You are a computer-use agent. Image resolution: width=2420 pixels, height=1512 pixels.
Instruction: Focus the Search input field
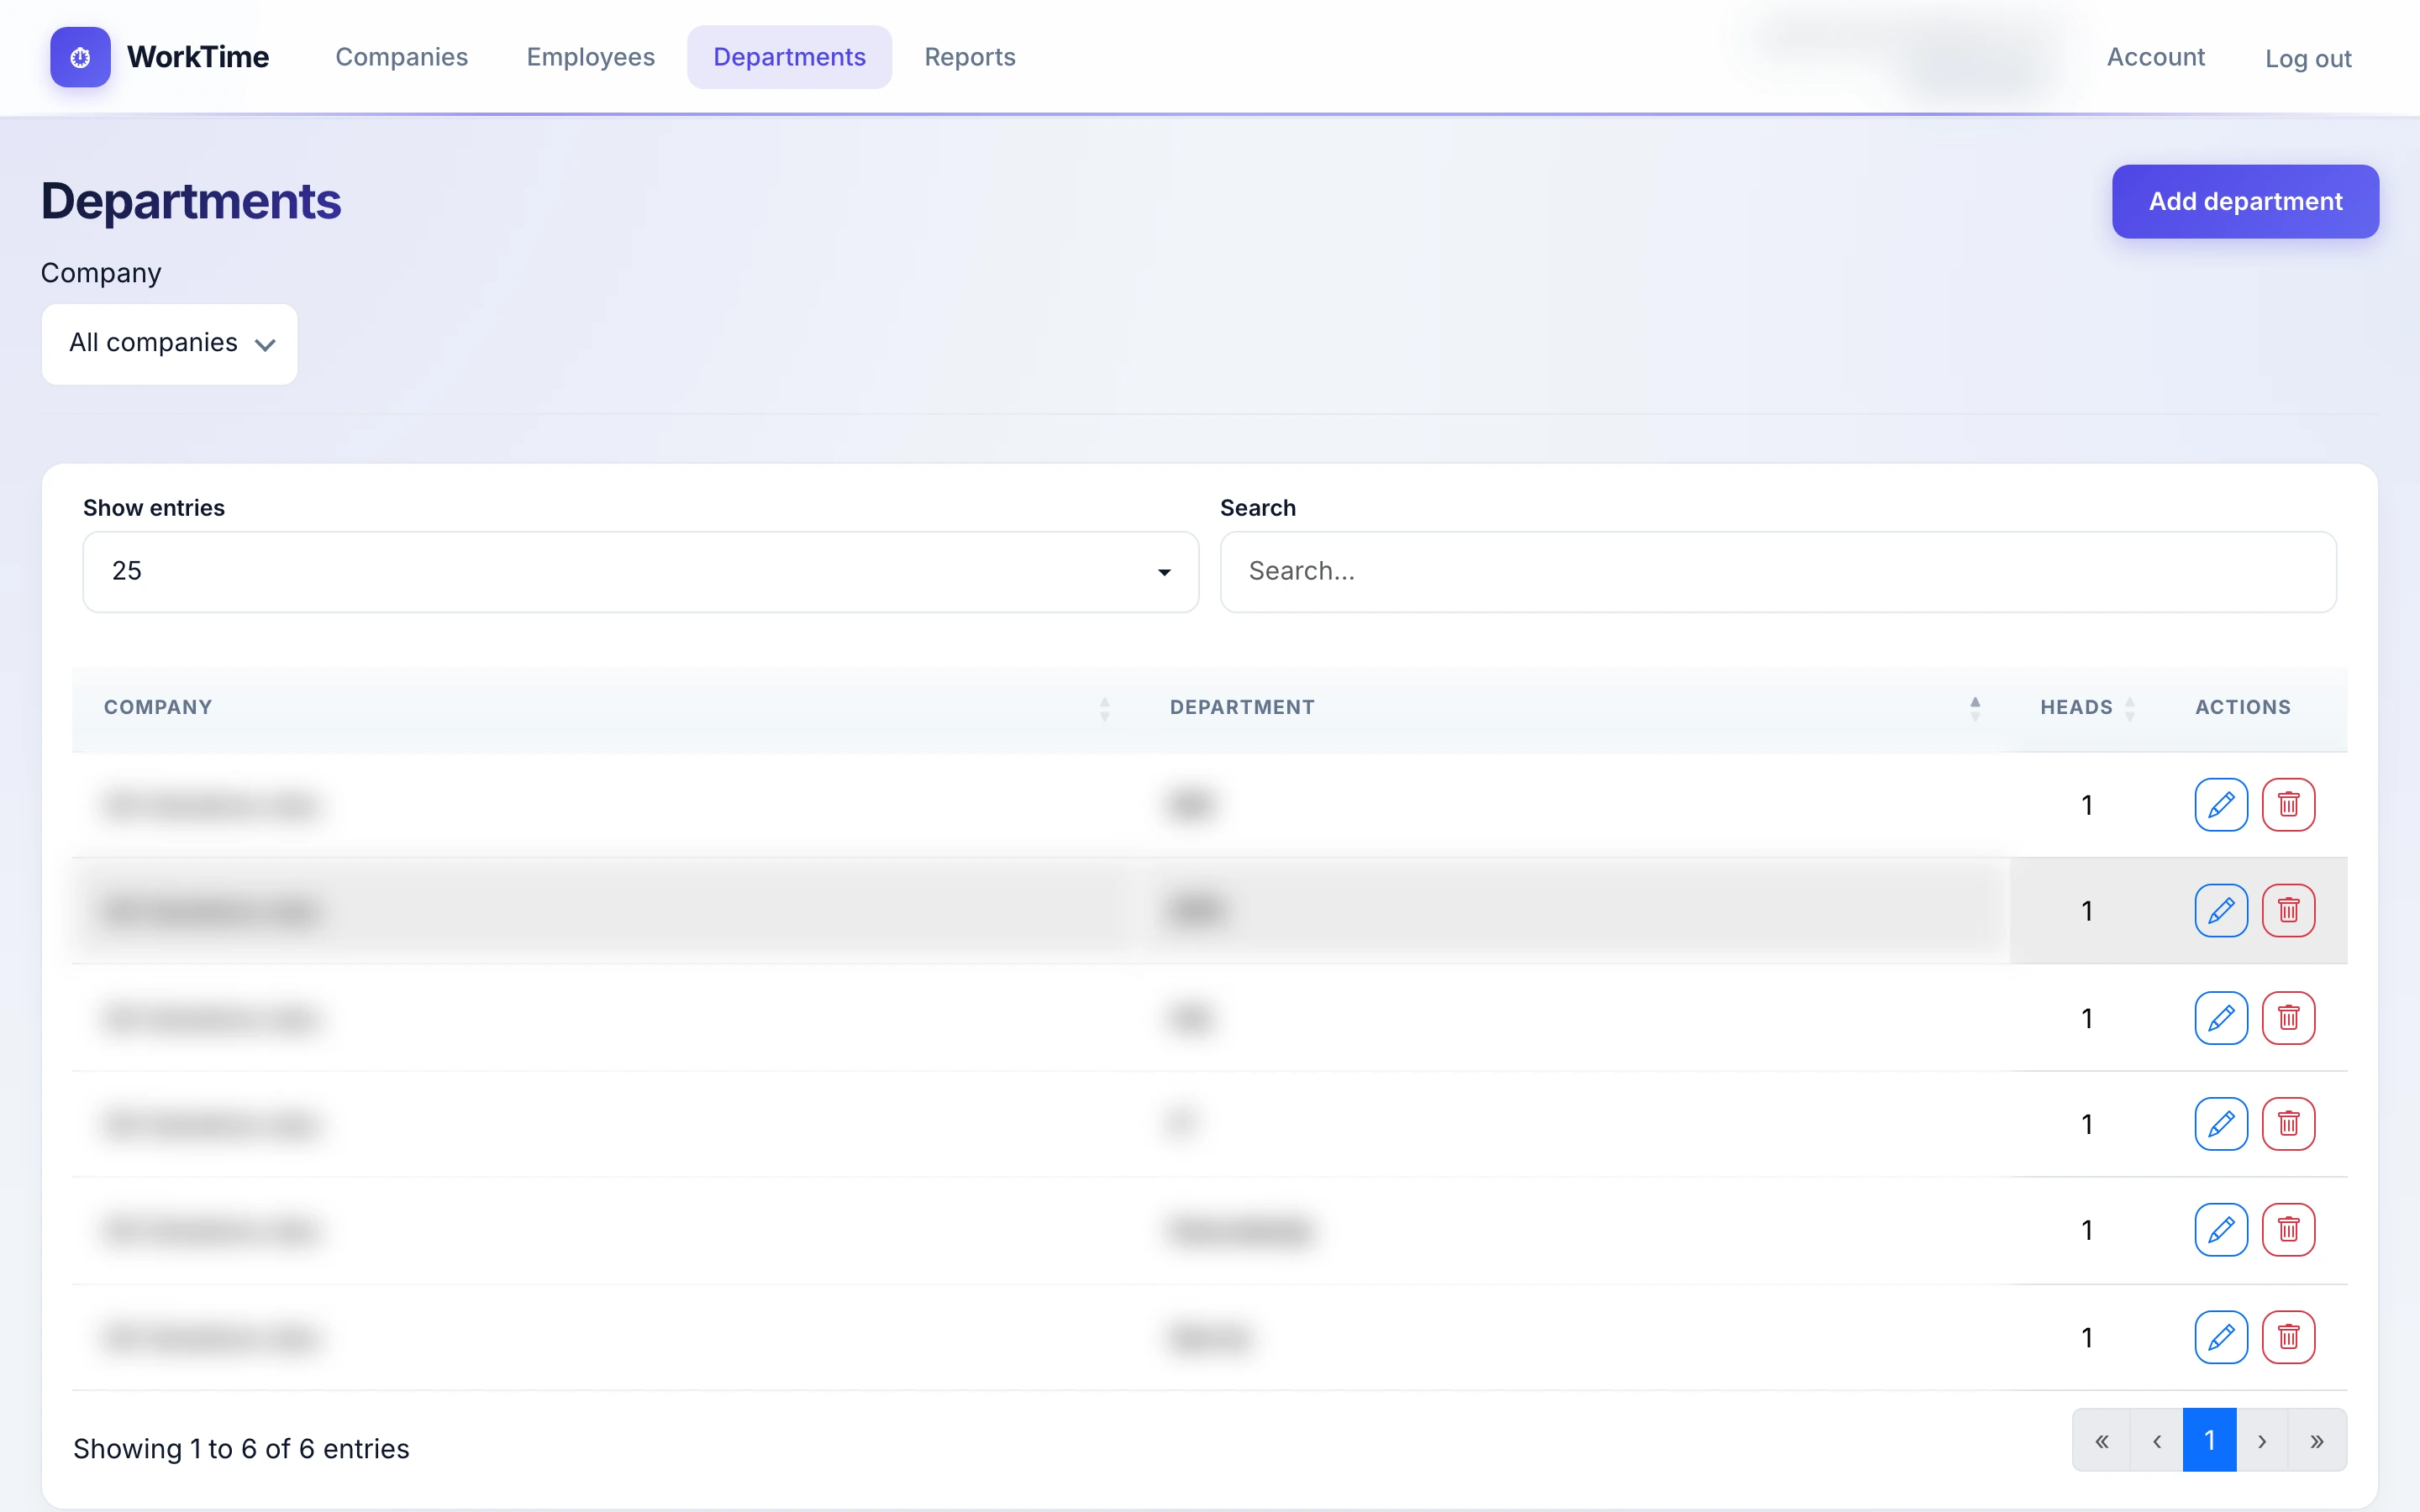(x=1778, y=571)
